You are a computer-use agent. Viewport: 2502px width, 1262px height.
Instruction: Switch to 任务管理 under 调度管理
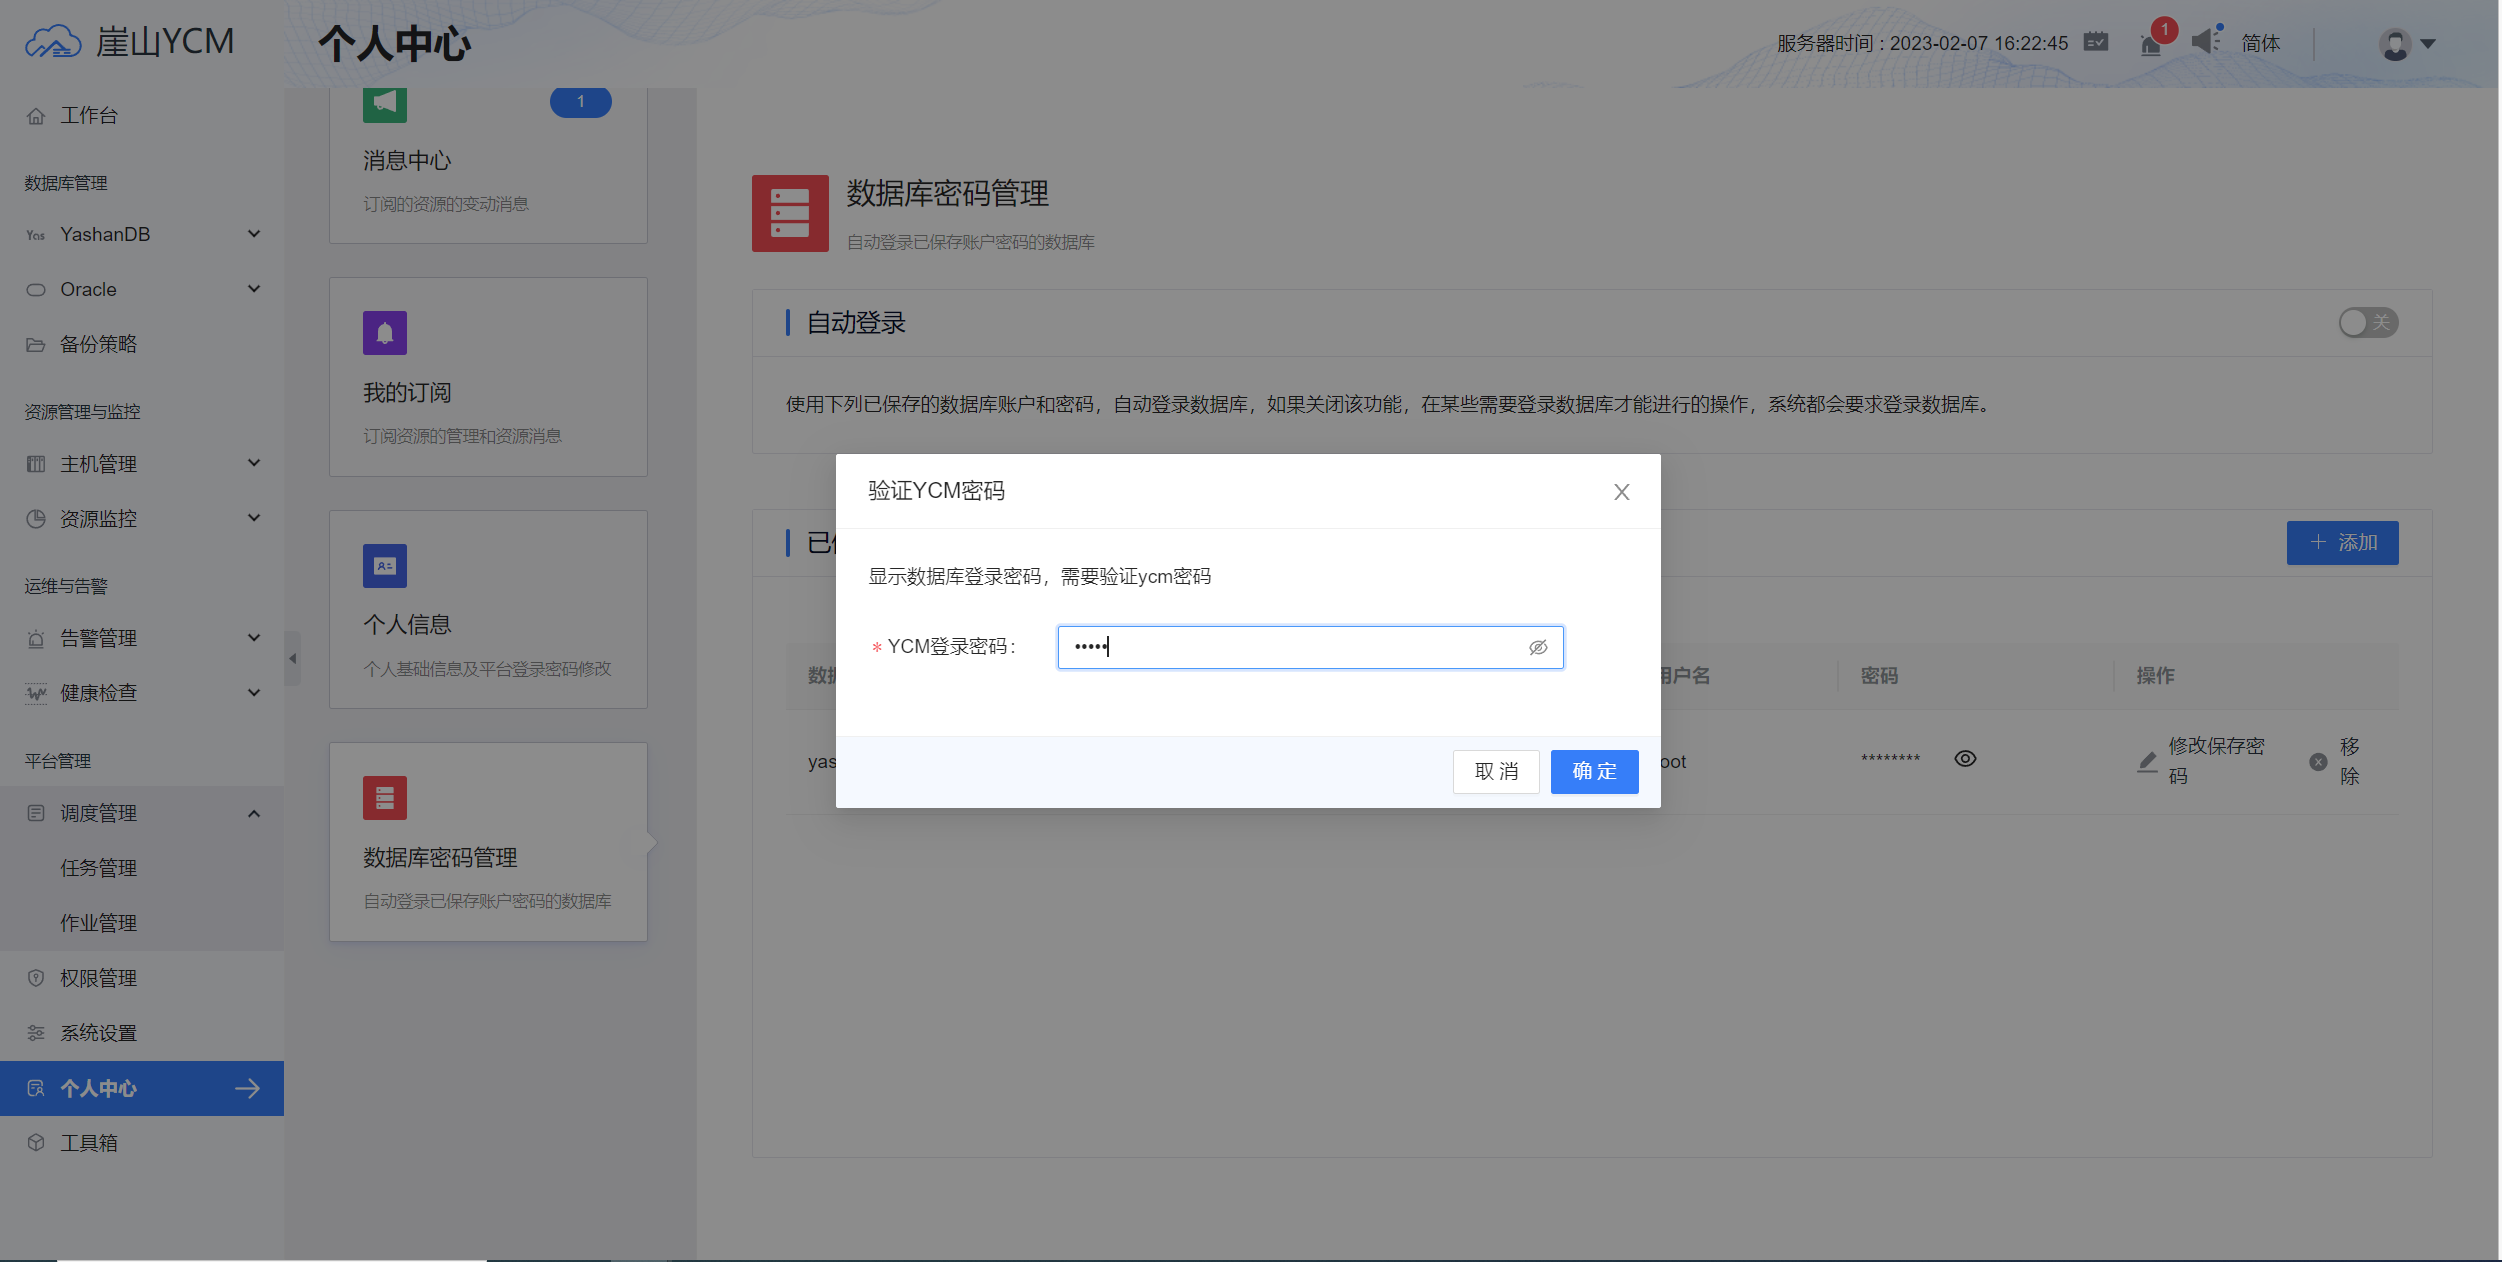tap(99, 867)
